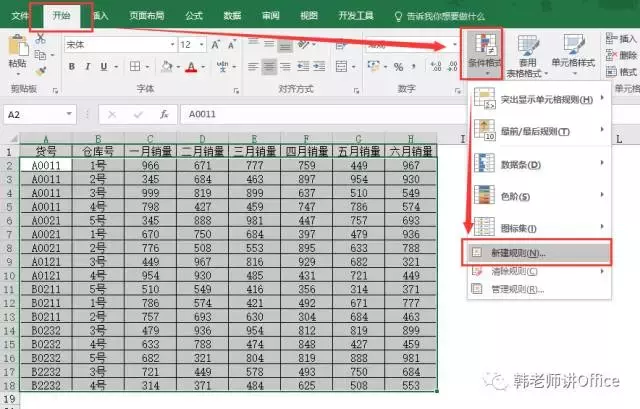The height and width of the screenshot is (409, 640).
Task: Toggle Italic formatting
Action: click(x=87, y=67)
